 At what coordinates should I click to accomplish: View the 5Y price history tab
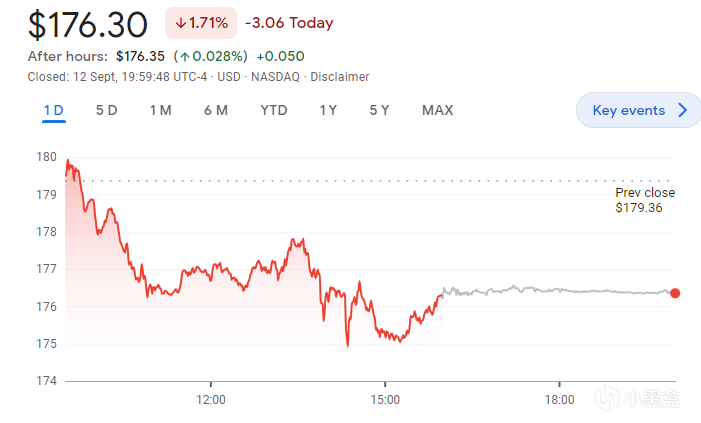click(379, 110)
